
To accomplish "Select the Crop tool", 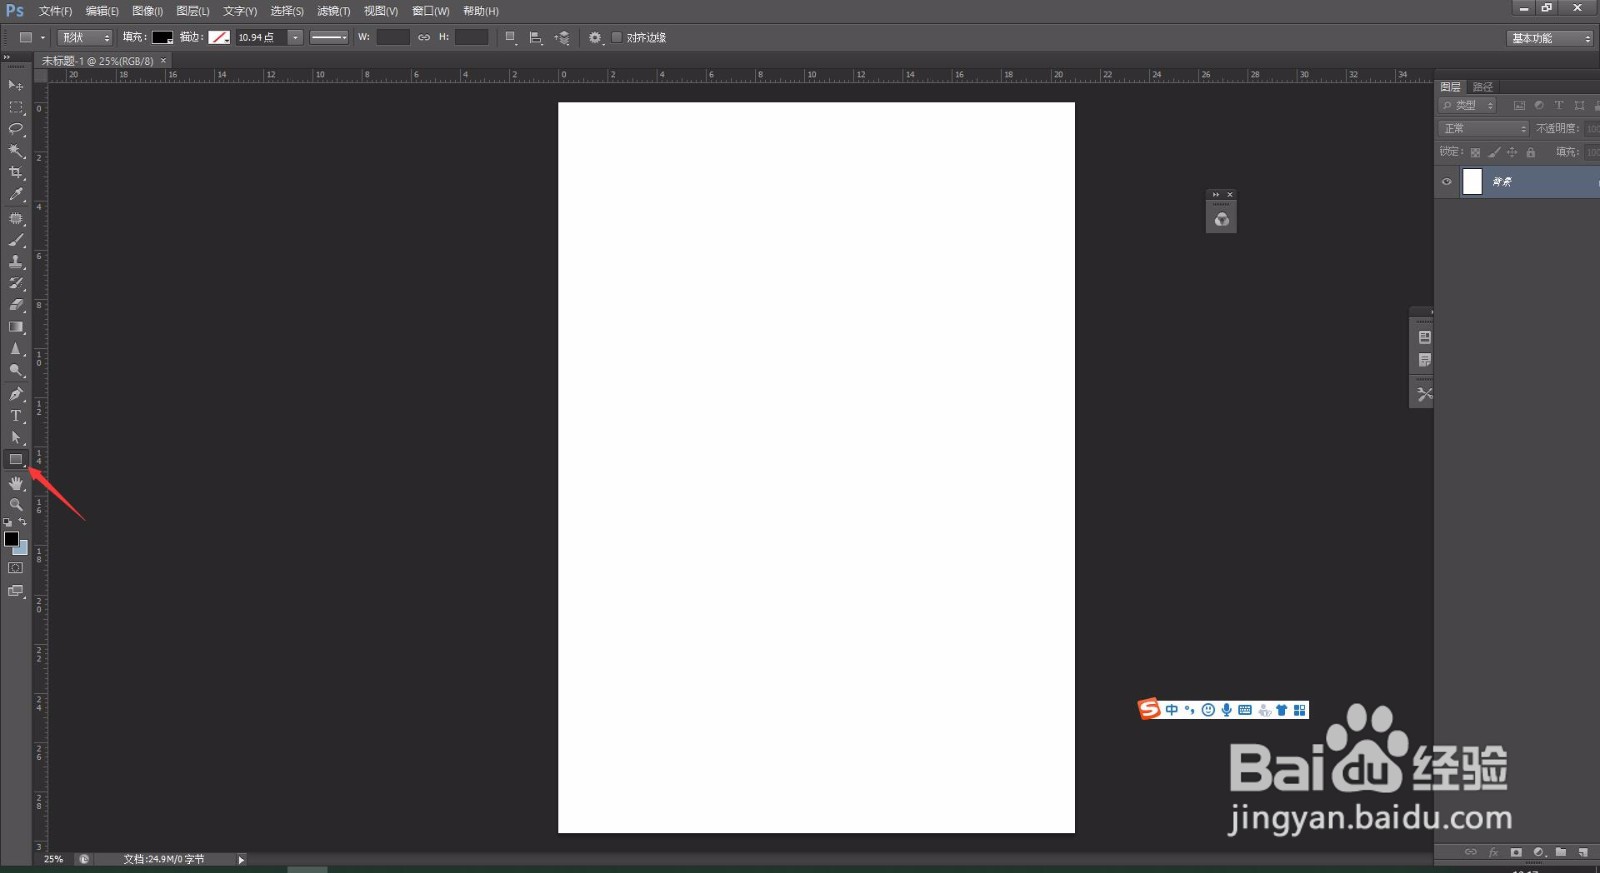I will pyautogui.click(x=15, y=173).
